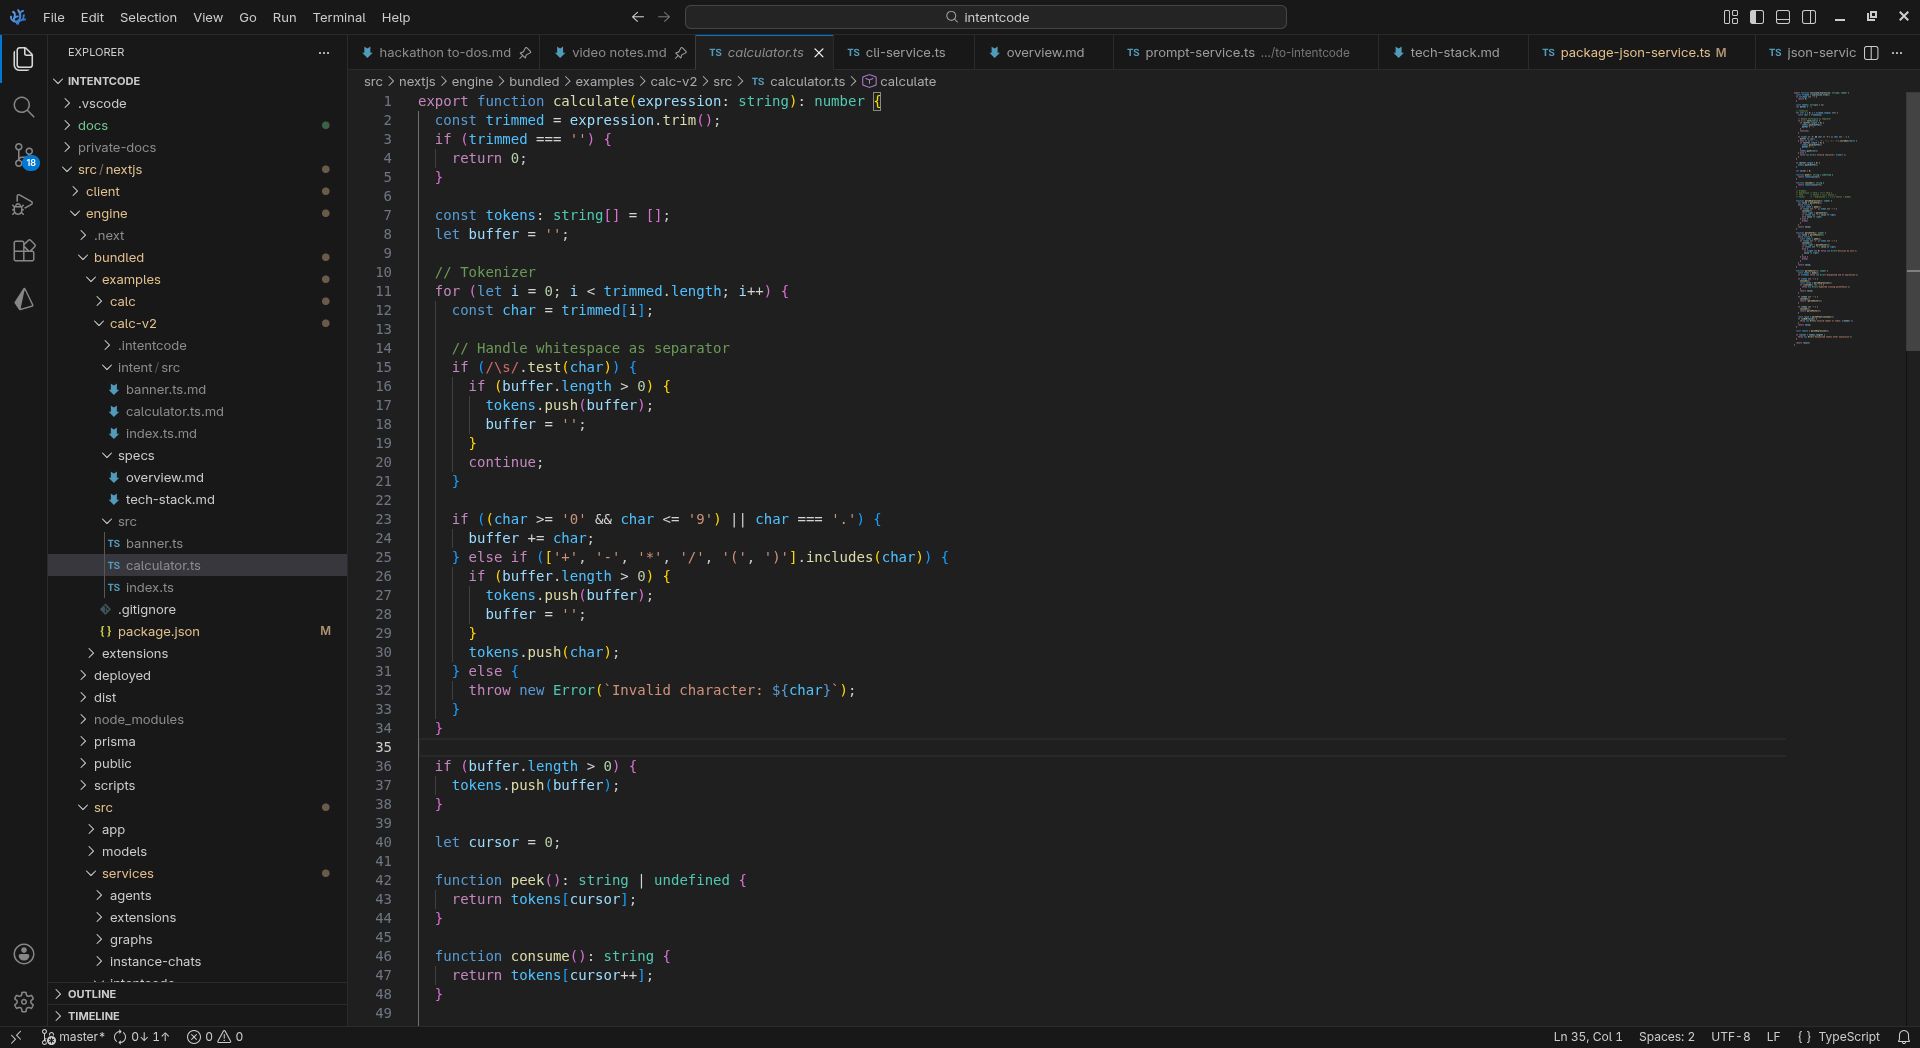The width and height of the screenshot is (1920, 1048).
Task: Switch to the cli-service.ts tab
Action: click(904, 53)
